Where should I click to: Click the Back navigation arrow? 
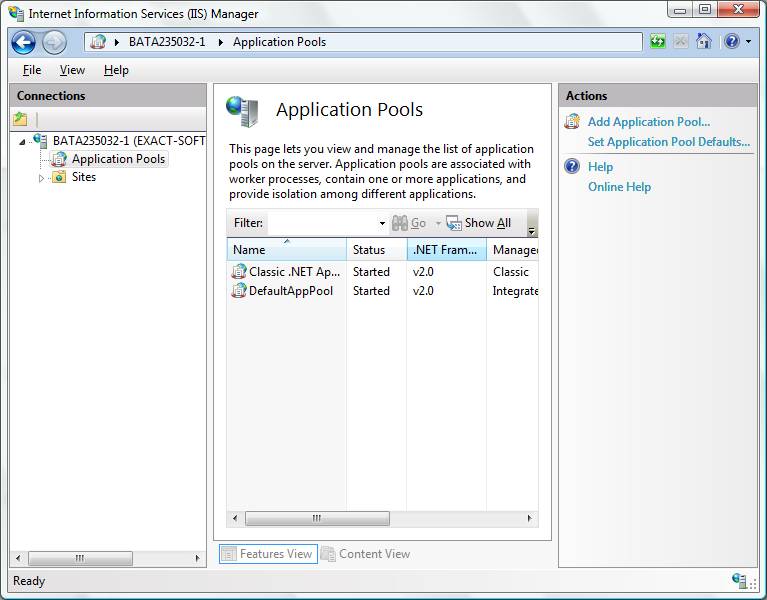pyautogui.click(x=23, y=42)
